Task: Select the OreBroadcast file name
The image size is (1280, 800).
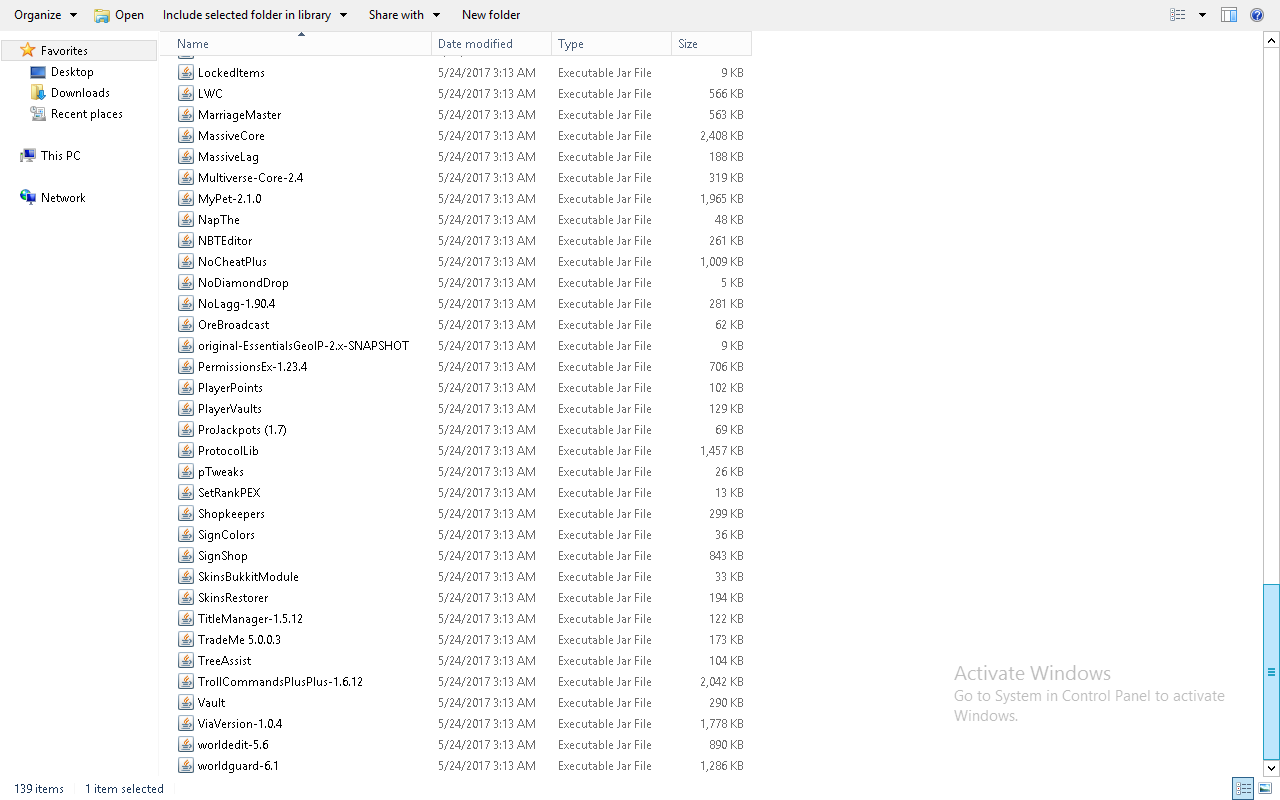Action: click(x=233, y=325)
